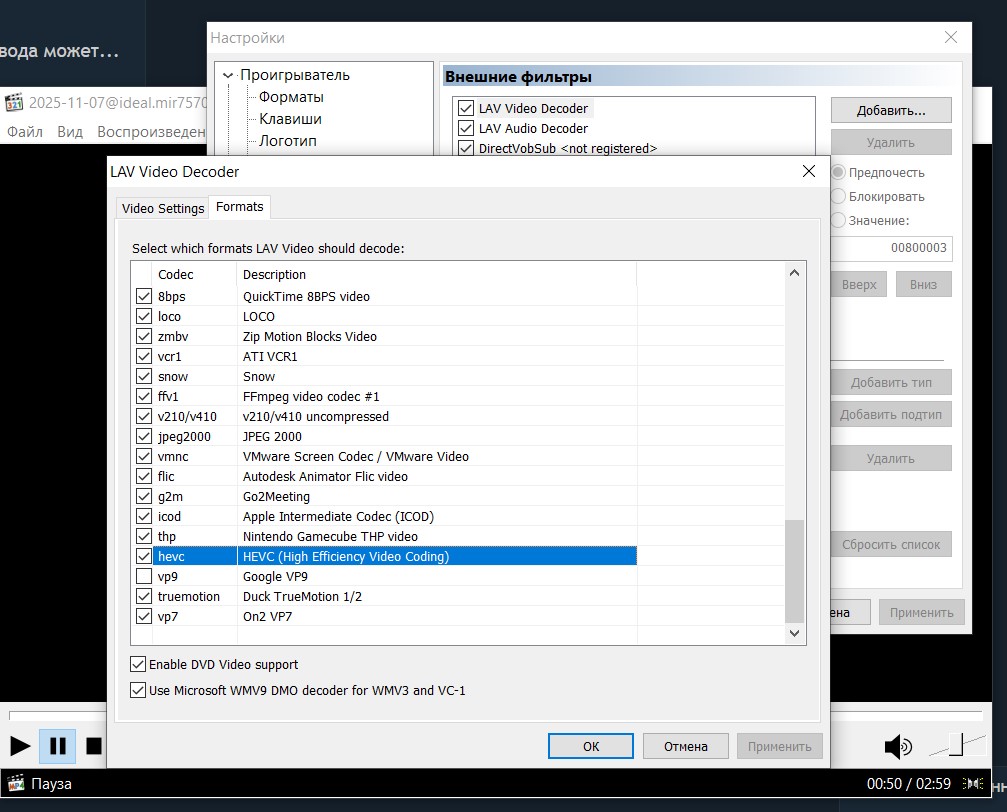Enable the vp9 Google VP9 codec checkbox
The image size is (1007, 812).
144,577
